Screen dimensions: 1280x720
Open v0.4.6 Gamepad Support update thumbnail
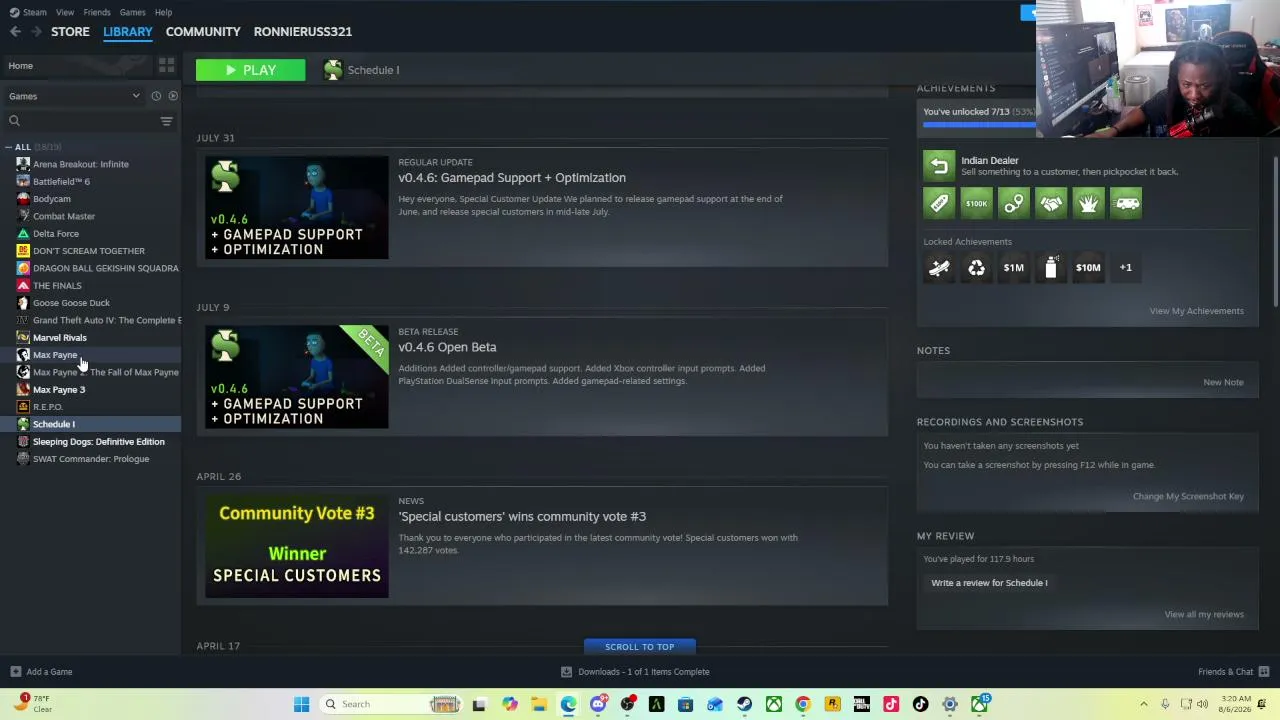[x=297, y=208]
